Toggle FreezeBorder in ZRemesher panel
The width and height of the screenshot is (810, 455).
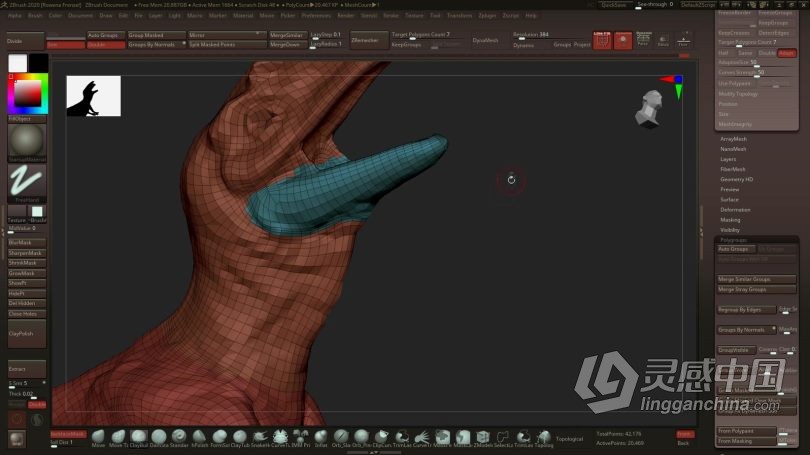pos(735,13)
